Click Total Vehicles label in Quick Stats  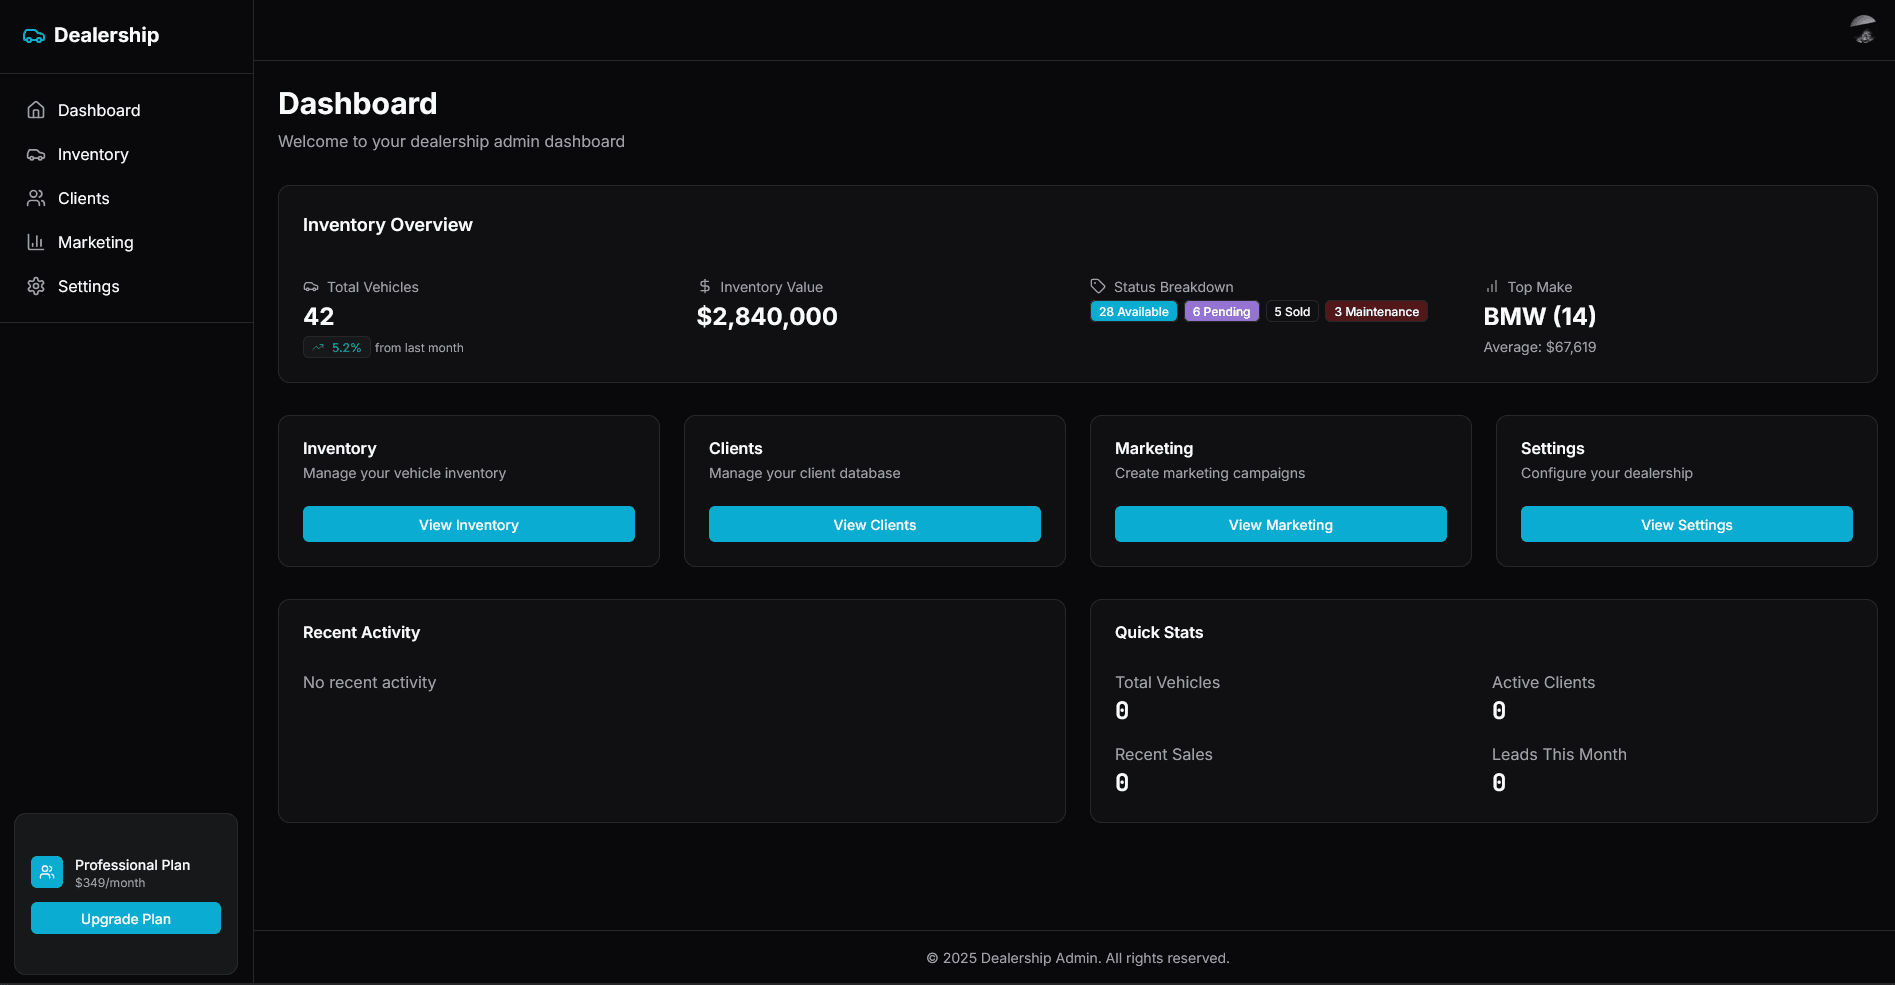click(x=1167, y=682)
